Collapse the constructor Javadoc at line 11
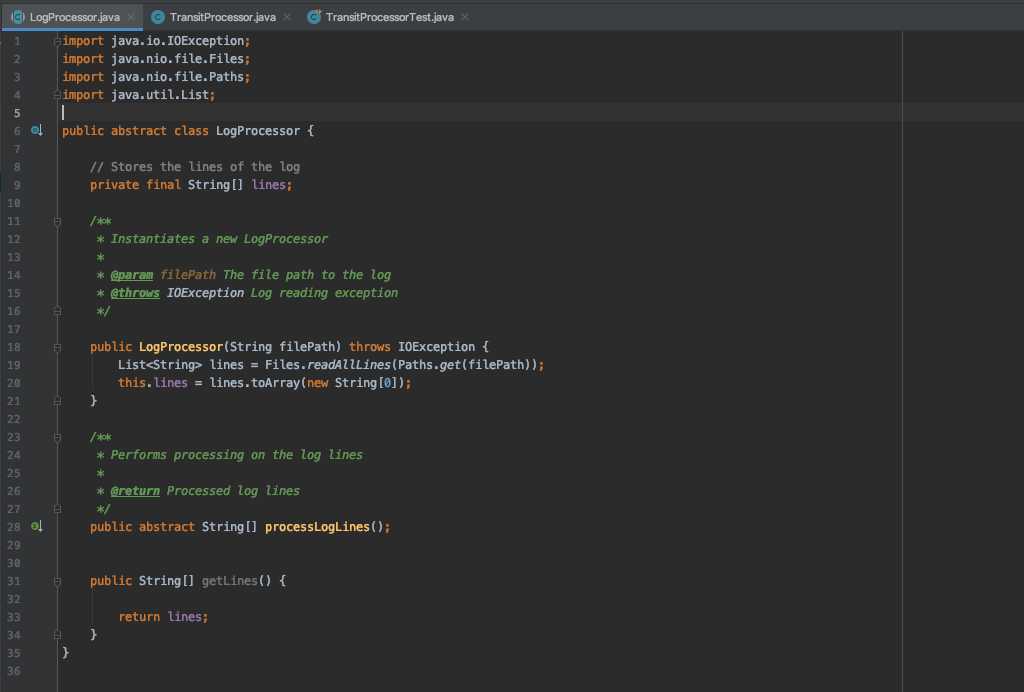The width and height of the screenshot is (1024, 692). pos(57,221)
